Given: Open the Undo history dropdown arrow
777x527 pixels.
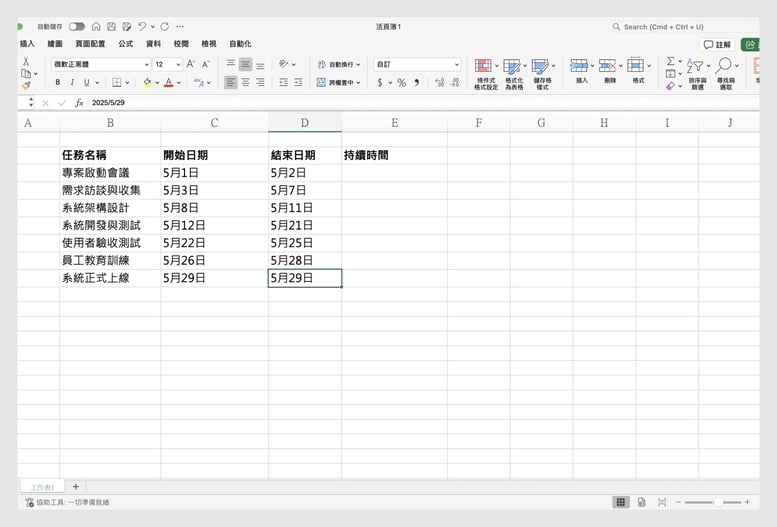Looking at the screenshot, I should (153, 27).
